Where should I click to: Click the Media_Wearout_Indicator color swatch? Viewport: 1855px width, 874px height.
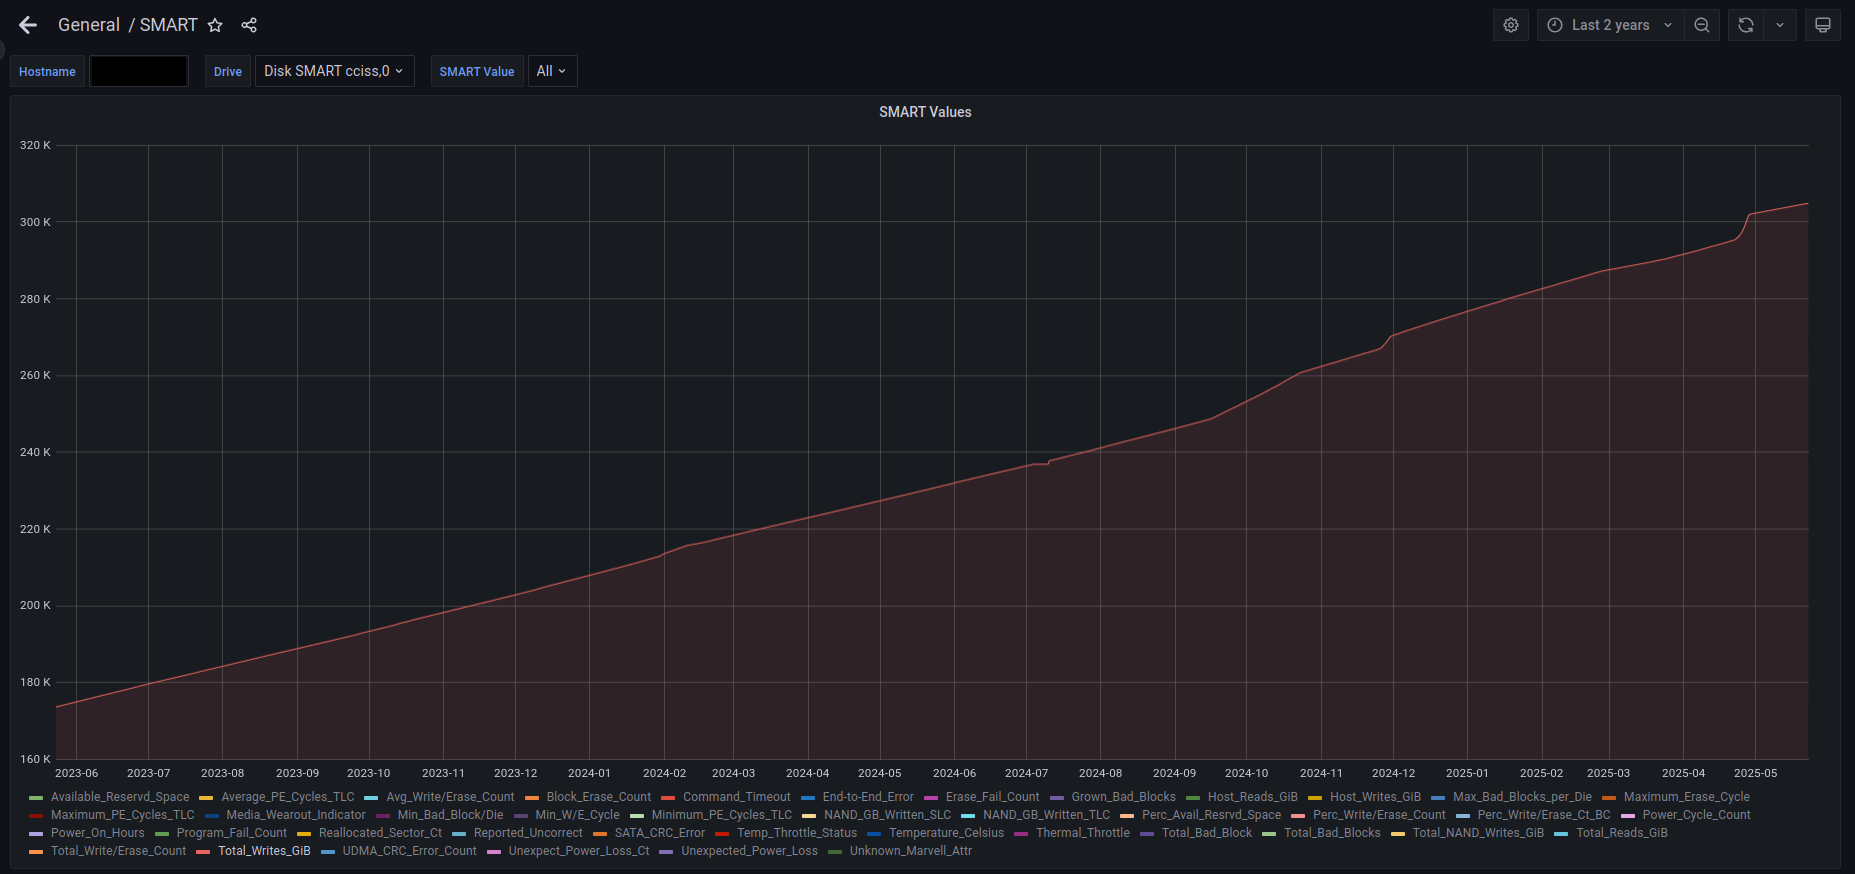tap(212, 816)
